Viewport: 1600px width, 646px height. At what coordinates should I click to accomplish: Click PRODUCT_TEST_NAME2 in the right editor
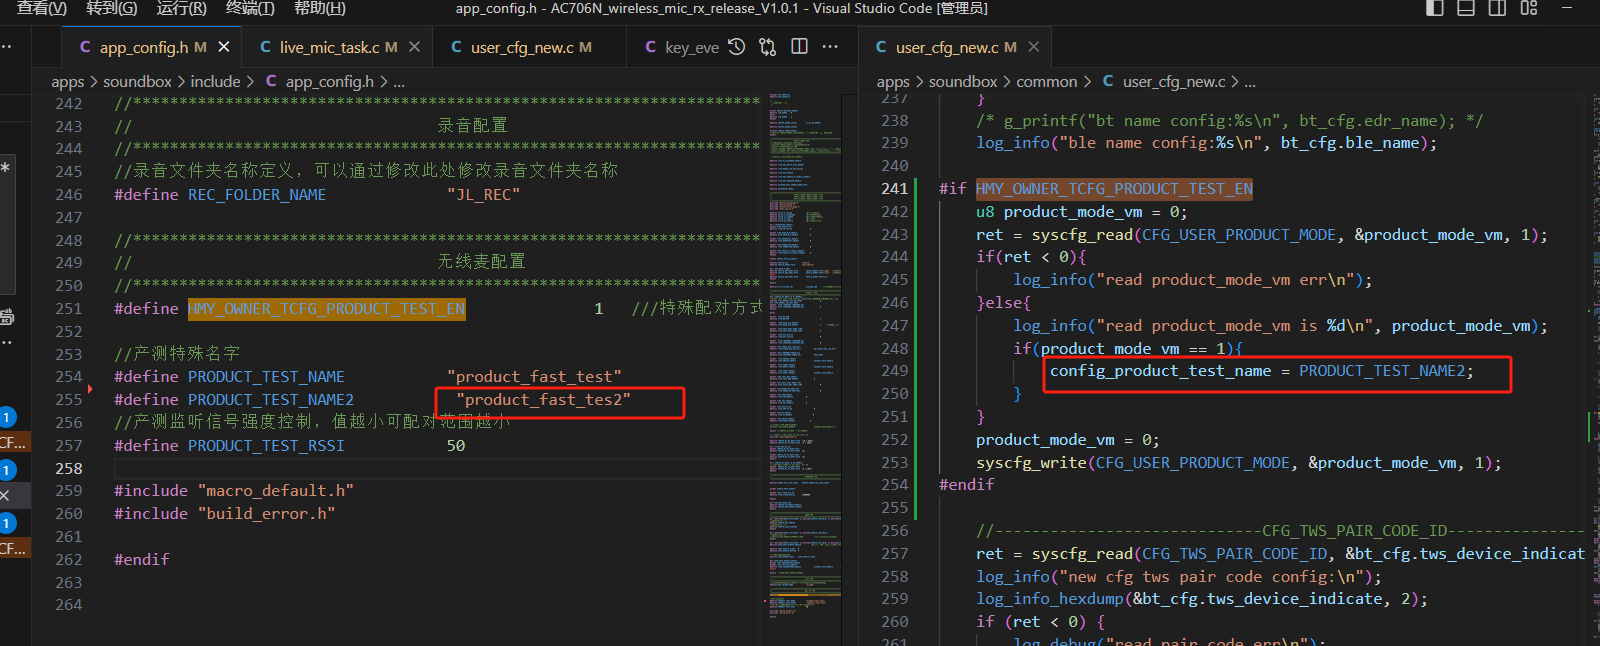[x=1382, y=371]
